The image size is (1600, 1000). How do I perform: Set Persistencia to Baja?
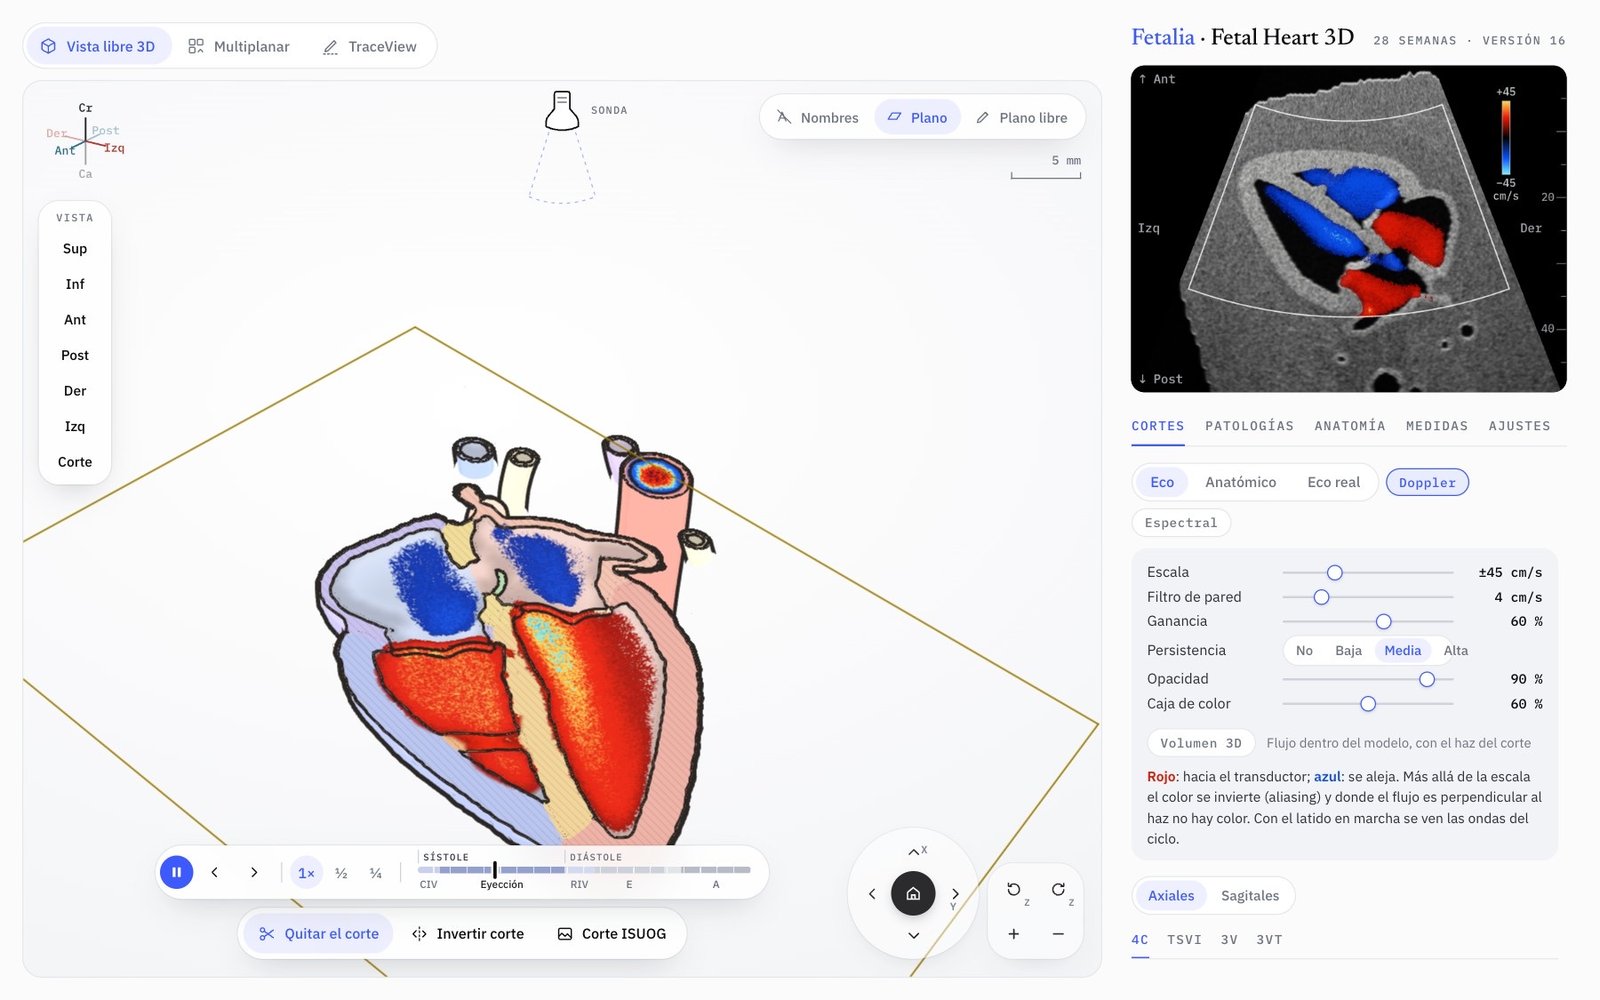pyautogui.click(x=1348, y=651)
